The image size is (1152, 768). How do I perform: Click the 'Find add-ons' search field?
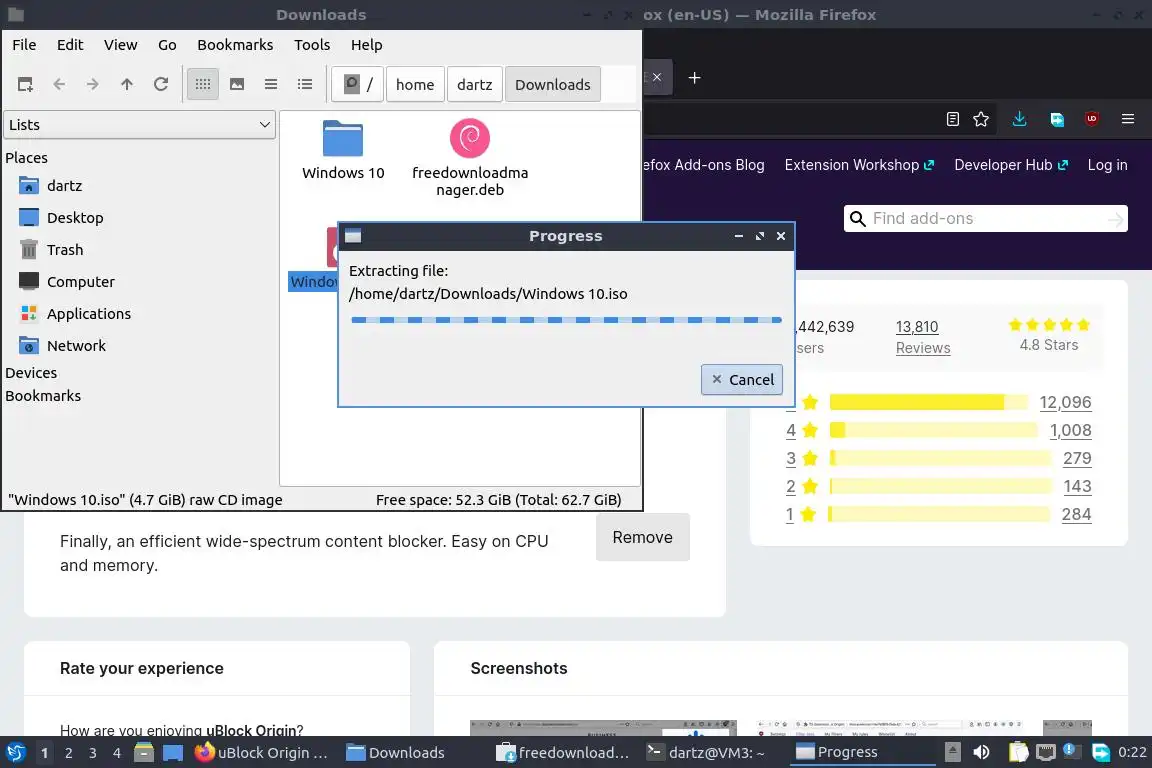pyautogui.click(x=985, y=218)
